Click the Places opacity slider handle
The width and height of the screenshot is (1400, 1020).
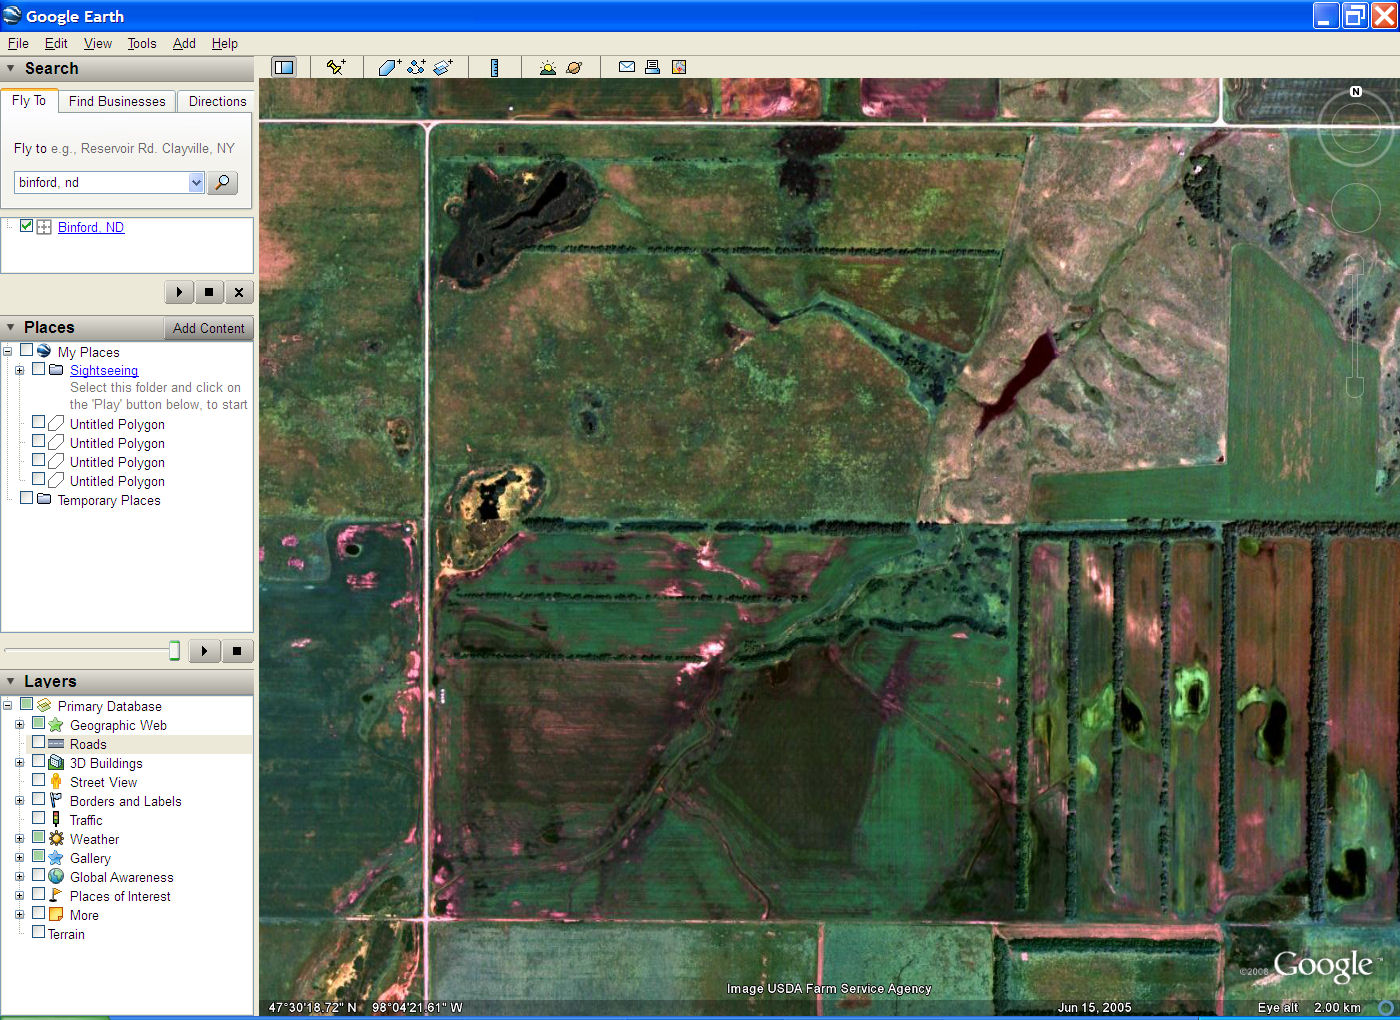(x=174, y=651)
